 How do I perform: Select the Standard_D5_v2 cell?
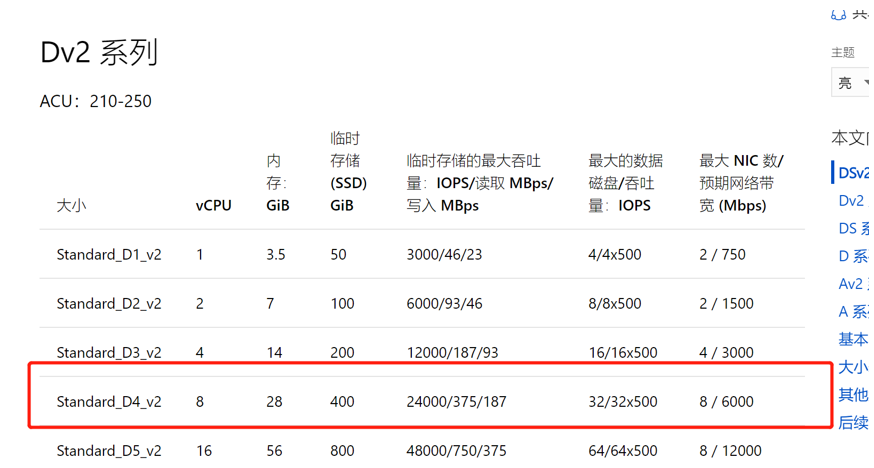click(x=109, y=451)
